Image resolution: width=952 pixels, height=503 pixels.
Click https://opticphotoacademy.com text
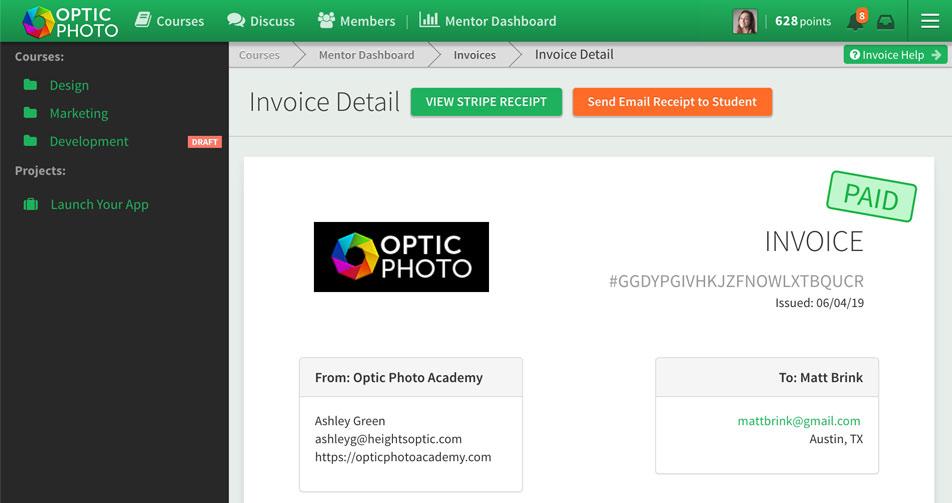(x=403, y=457)
